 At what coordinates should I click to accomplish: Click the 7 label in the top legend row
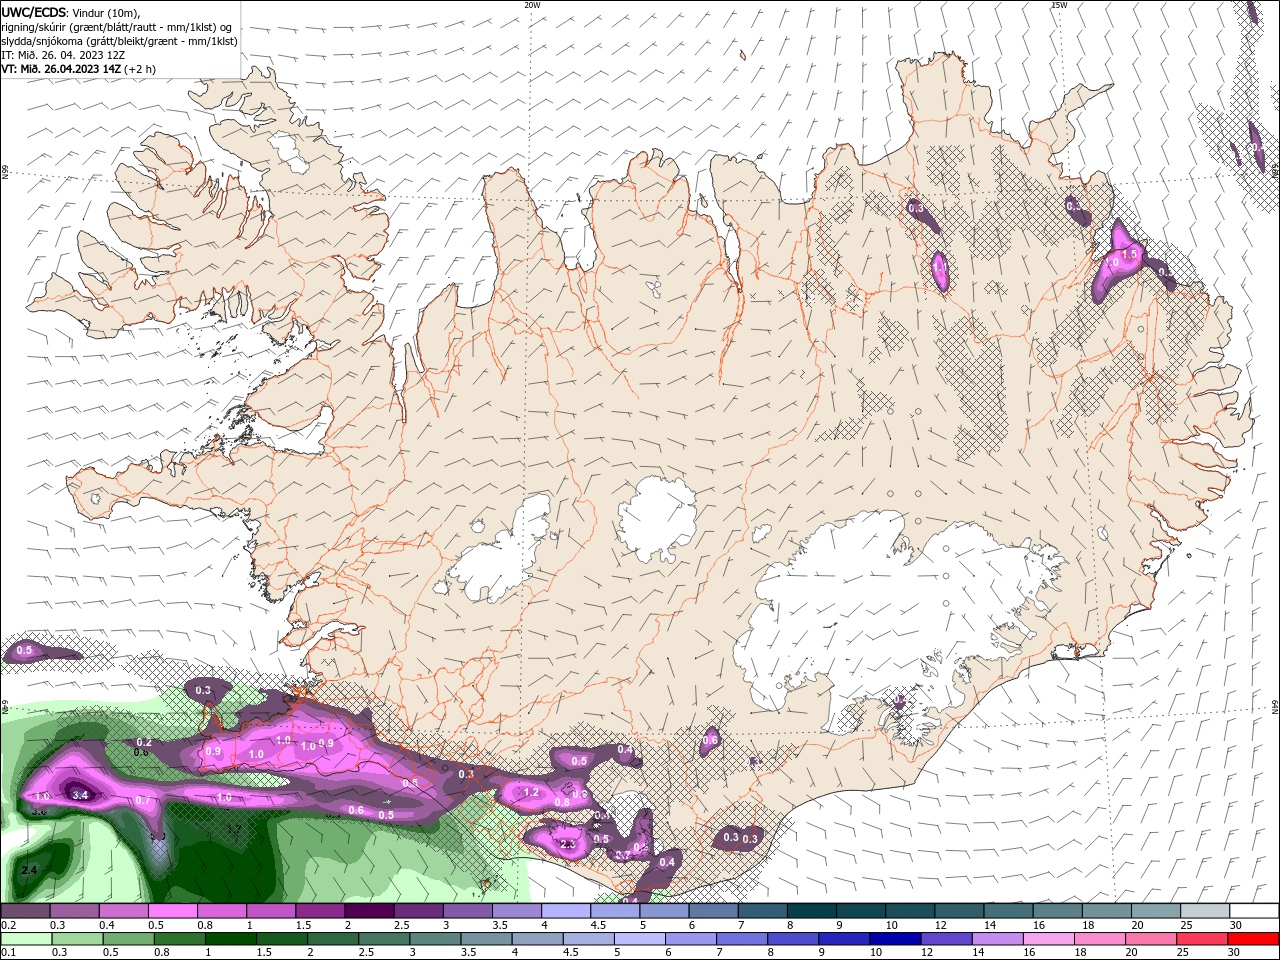(x=743, y=925)
